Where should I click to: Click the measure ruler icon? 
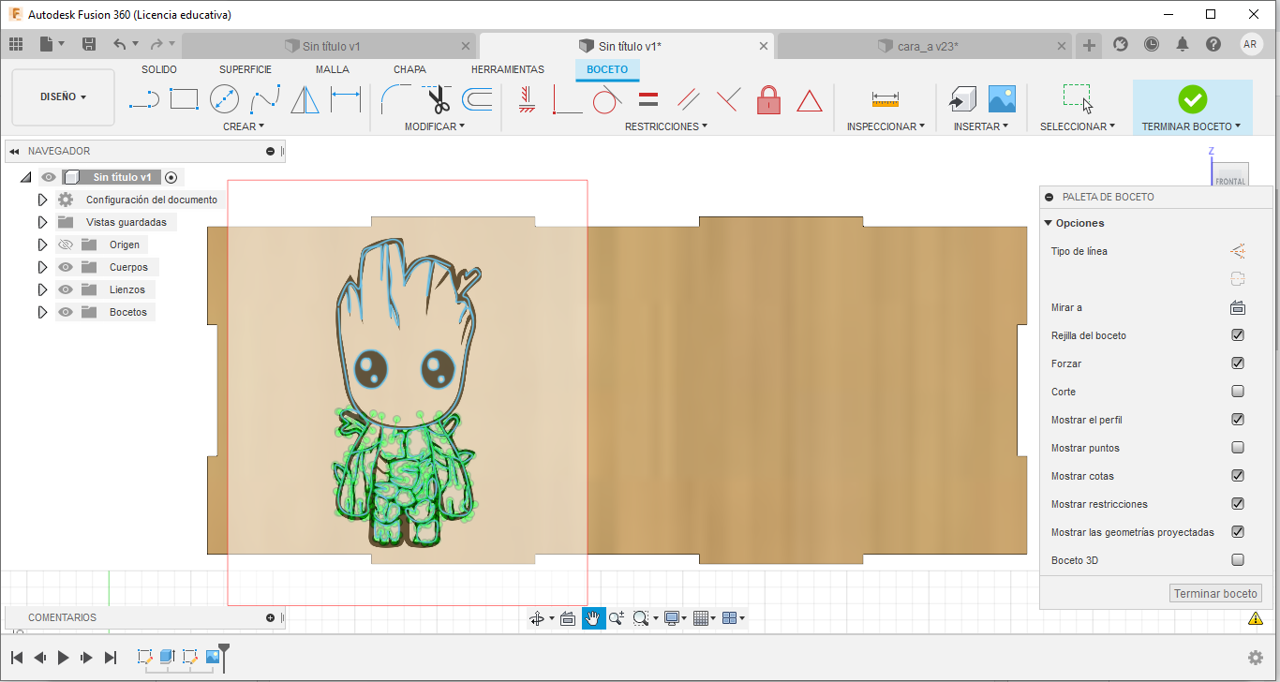pyautogui.click(x=885, y=99)
